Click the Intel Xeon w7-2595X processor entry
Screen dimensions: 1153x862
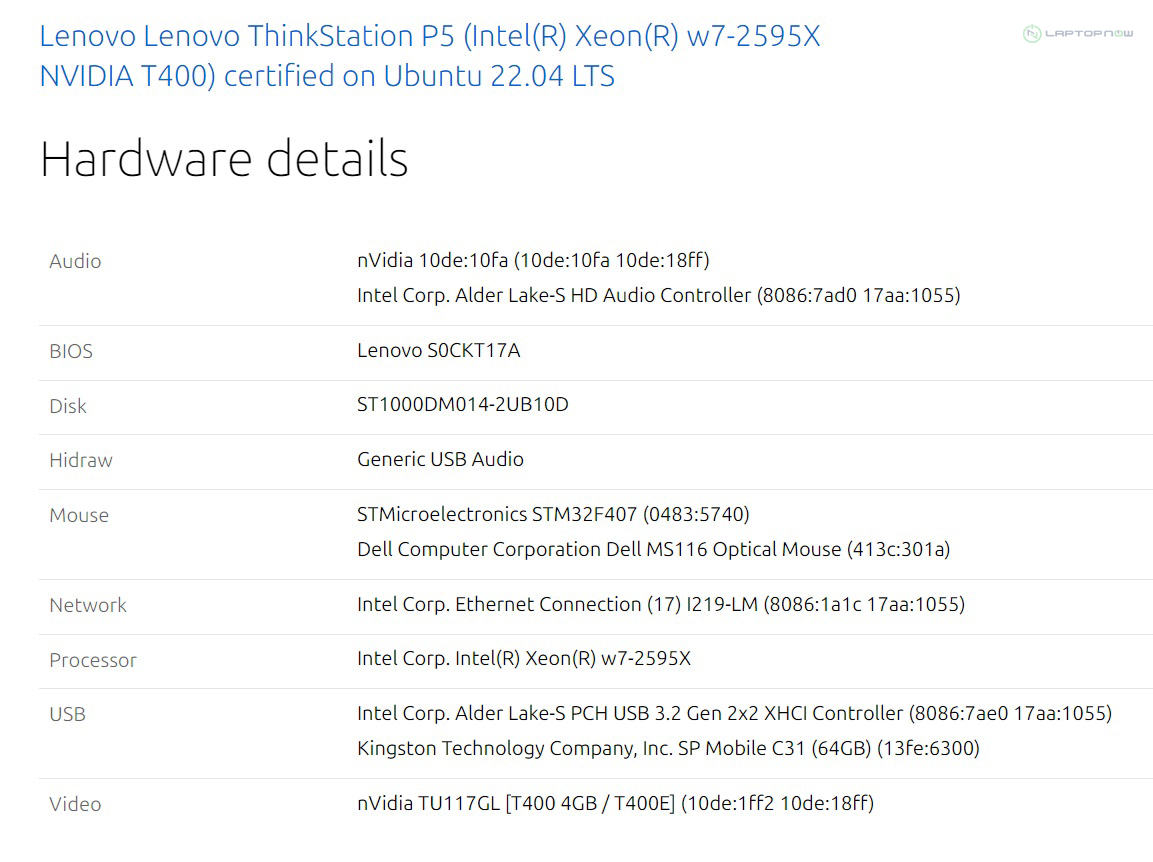[x=523, y=659]
